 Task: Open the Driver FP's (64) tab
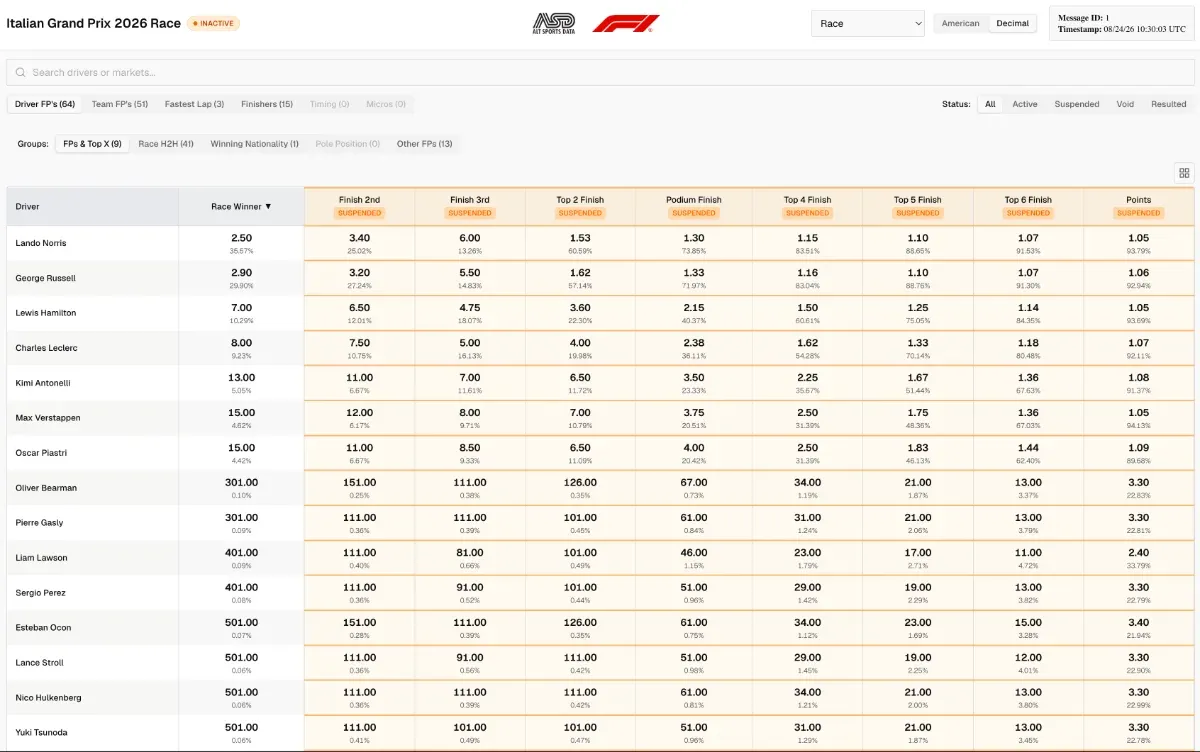45,104
